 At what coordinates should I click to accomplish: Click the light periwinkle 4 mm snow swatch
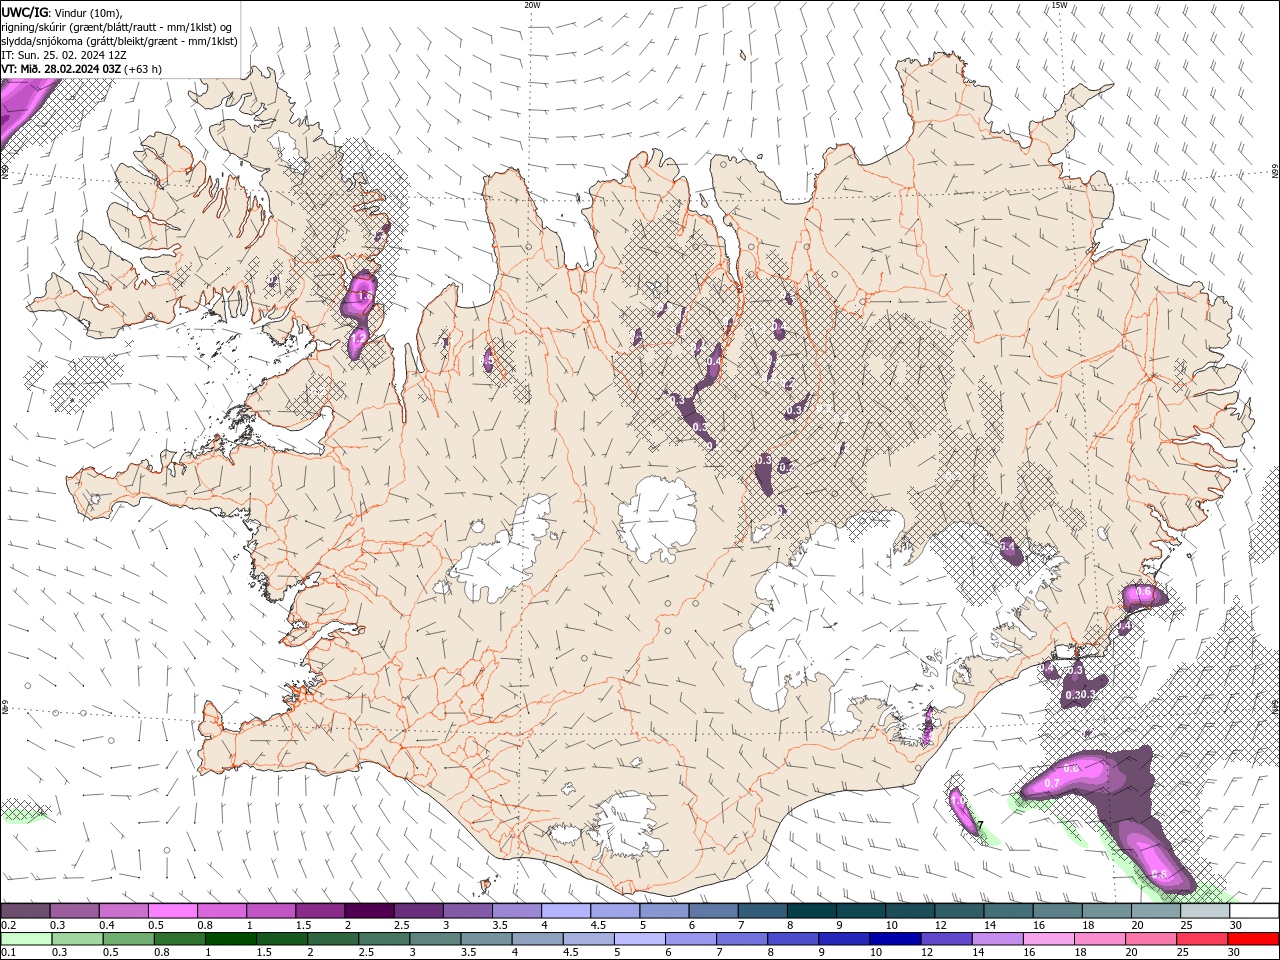point(565,911)
